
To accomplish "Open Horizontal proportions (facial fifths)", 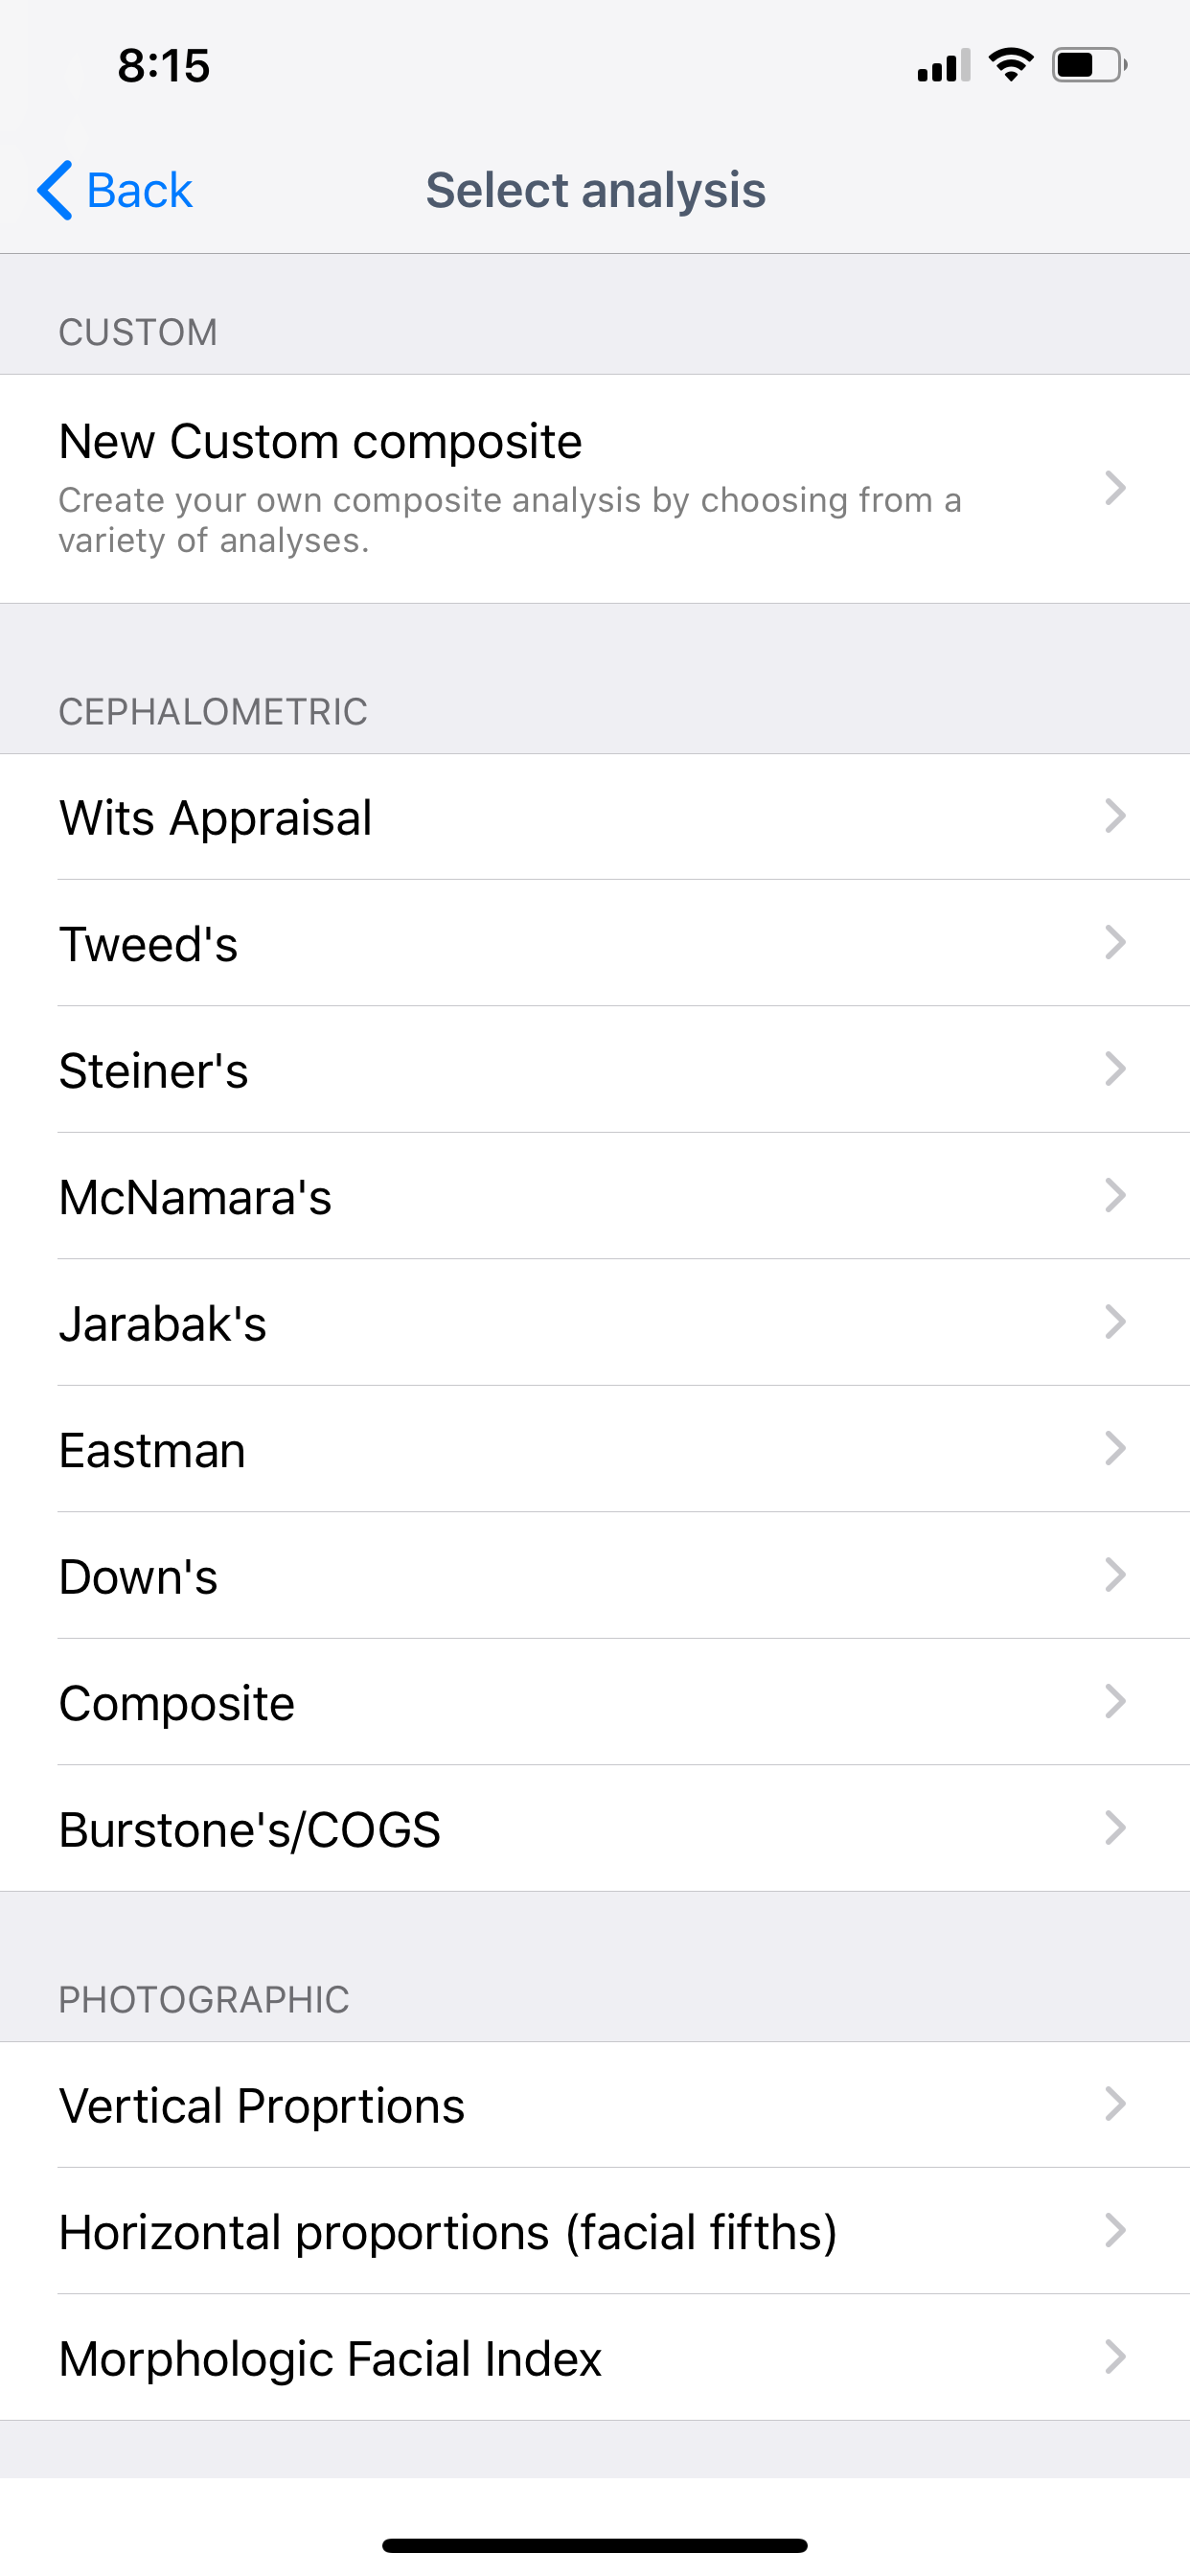I will [x=448, y=2231].
